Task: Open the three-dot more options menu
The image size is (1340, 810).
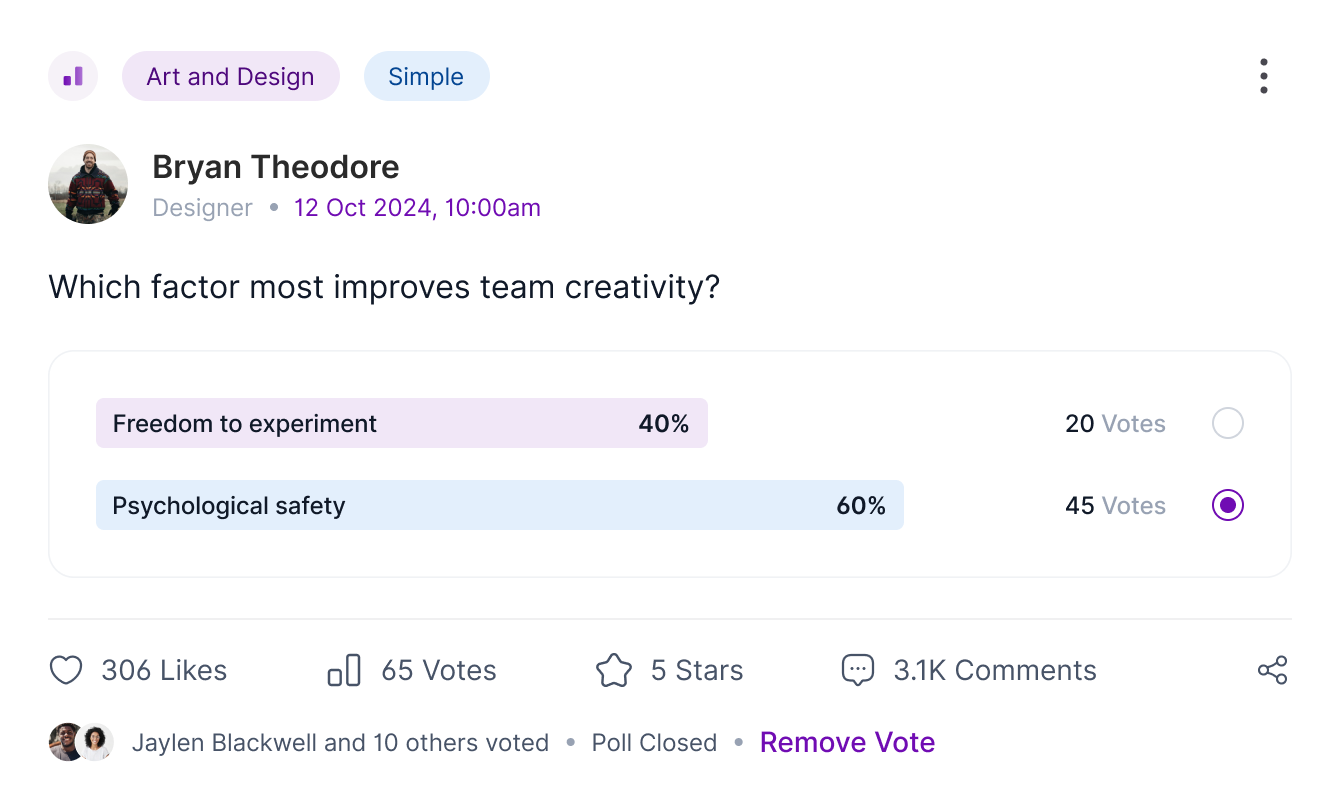Action: pyautogui.click(x=1264, y=76)
